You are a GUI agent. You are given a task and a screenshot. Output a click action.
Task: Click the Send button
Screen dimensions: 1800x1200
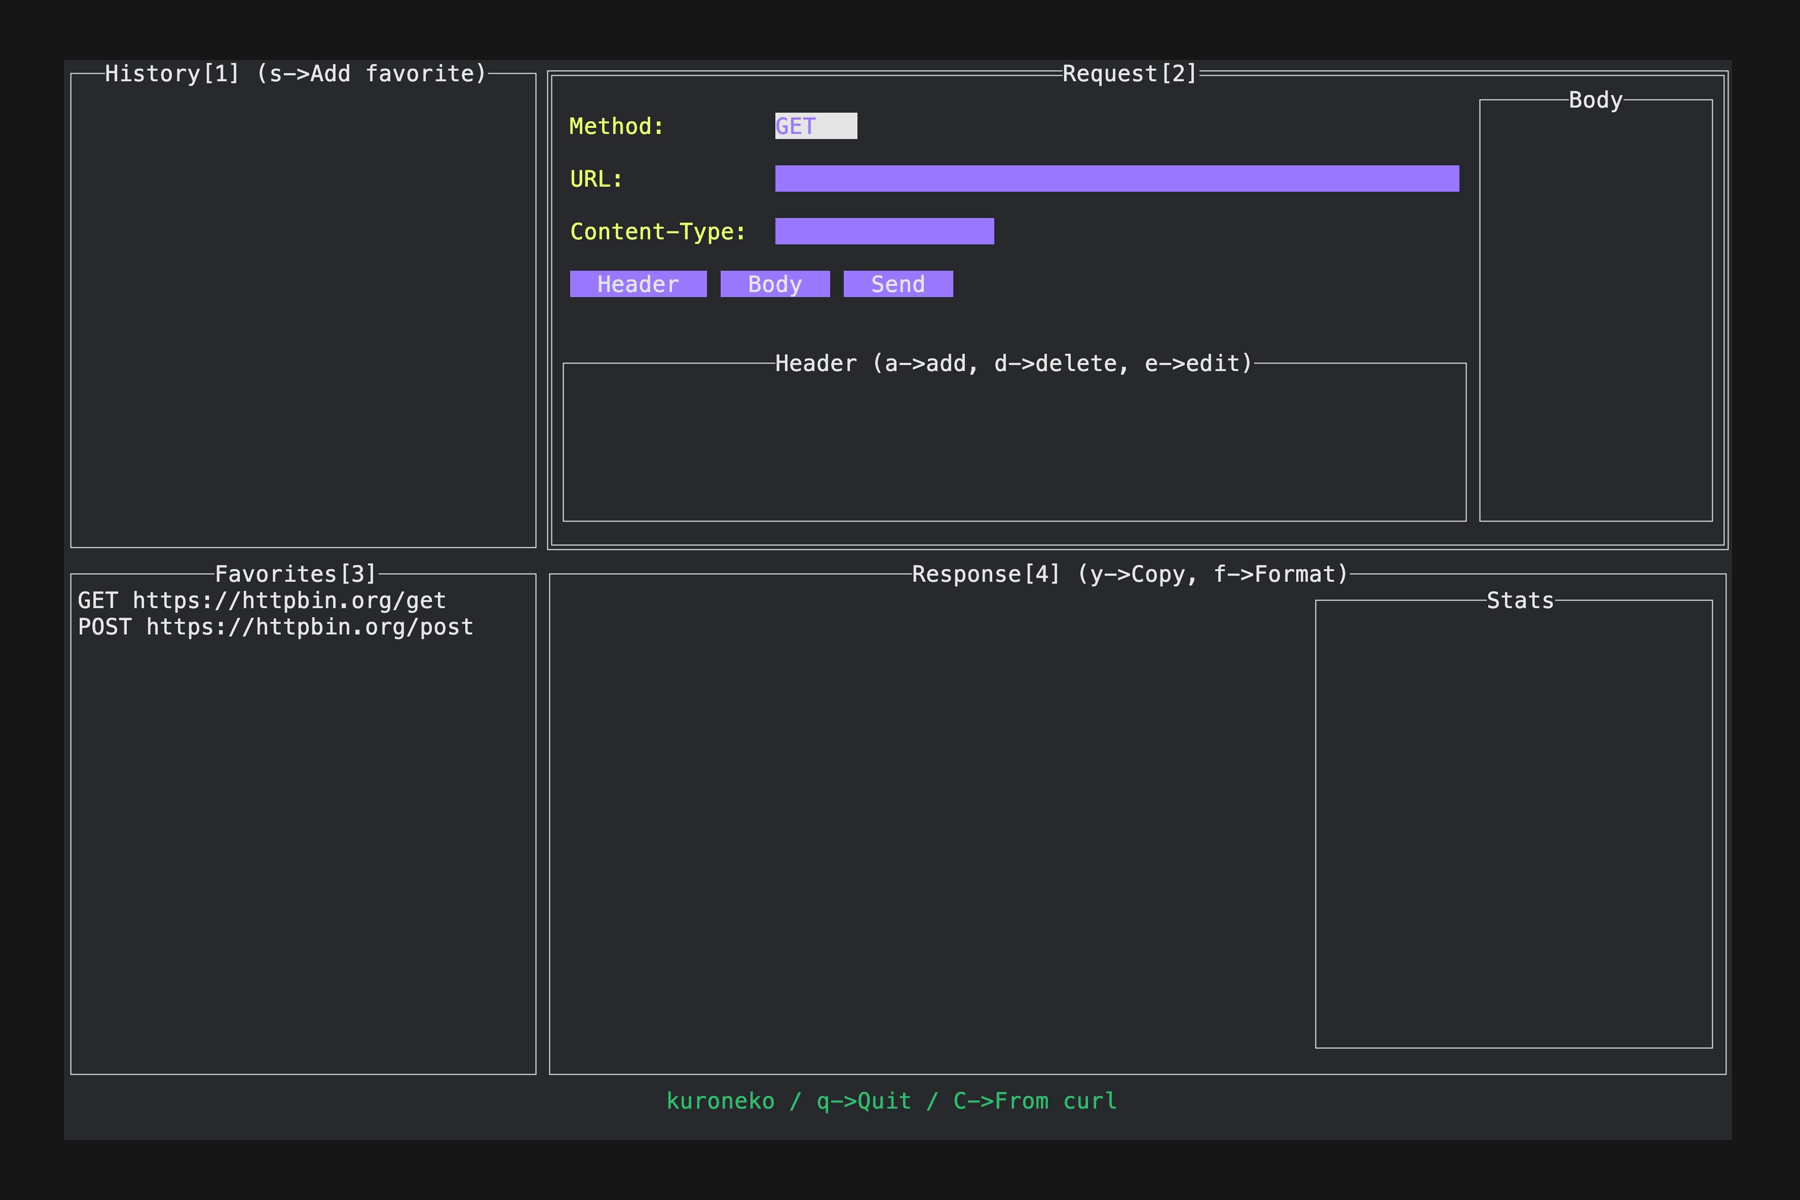tap(898, 284)
